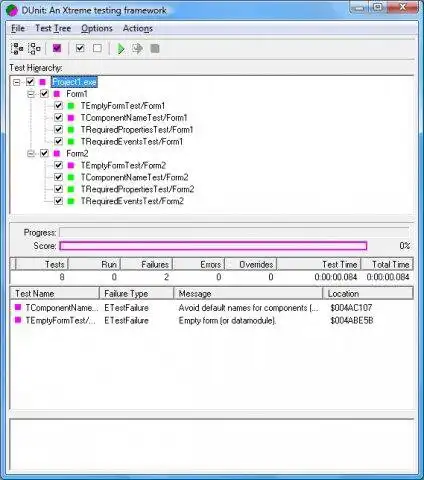Click purple status icon of TComponentNameTest/Form1
Viewport: 424px width, 480px height.
(x=71, y=118)
